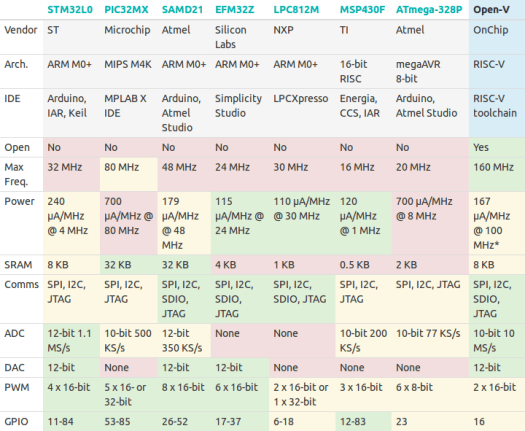The width and height of the screenshot is (525, 431).
Task: Click the RISC-V toolchain cell
Action: coord(497,113)
